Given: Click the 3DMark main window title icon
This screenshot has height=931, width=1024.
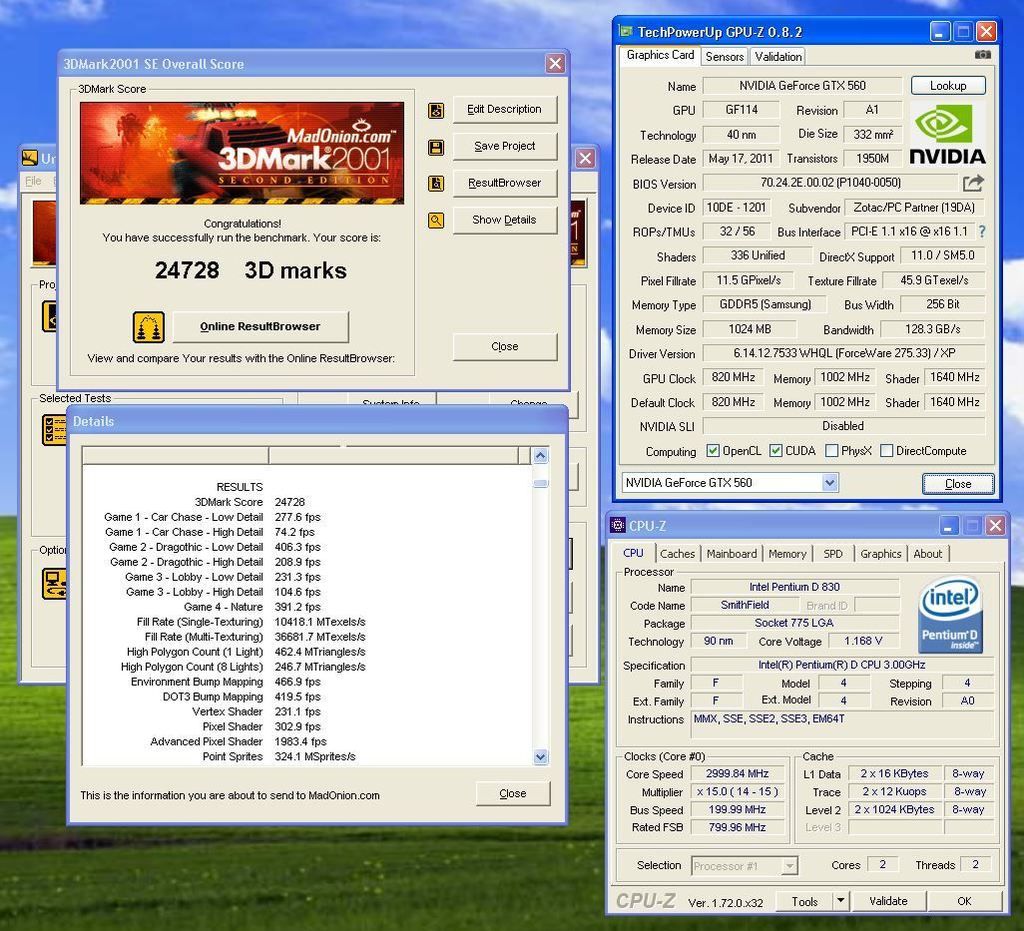Looking at the screenshot, I should pyautogui.click(x=29, y=158).
